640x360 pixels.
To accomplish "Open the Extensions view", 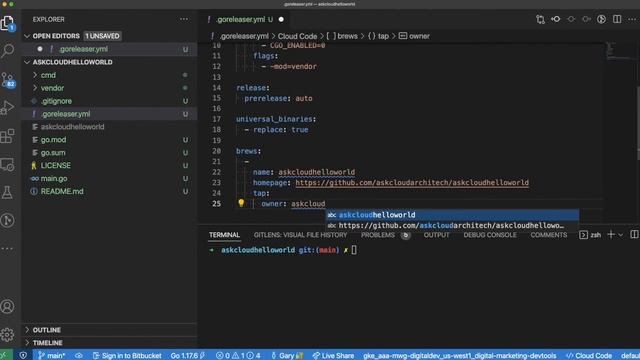I will pos(7,136).
